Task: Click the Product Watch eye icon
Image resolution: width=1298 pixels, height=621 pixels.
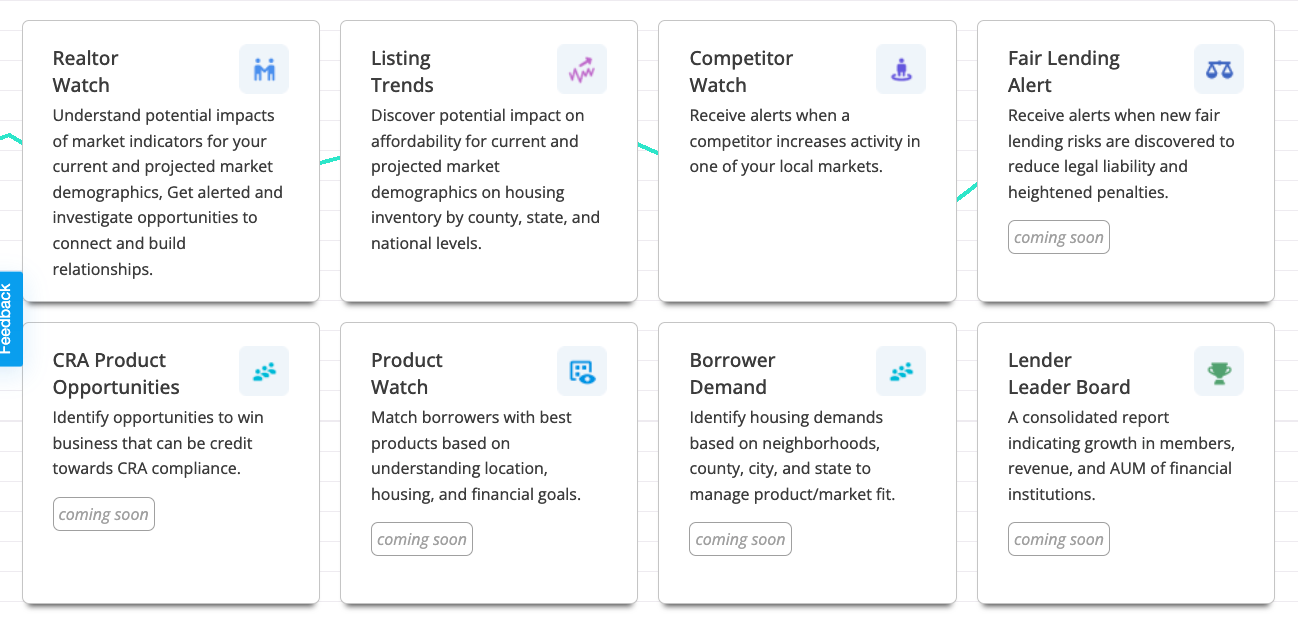Action: coord(582,371)
